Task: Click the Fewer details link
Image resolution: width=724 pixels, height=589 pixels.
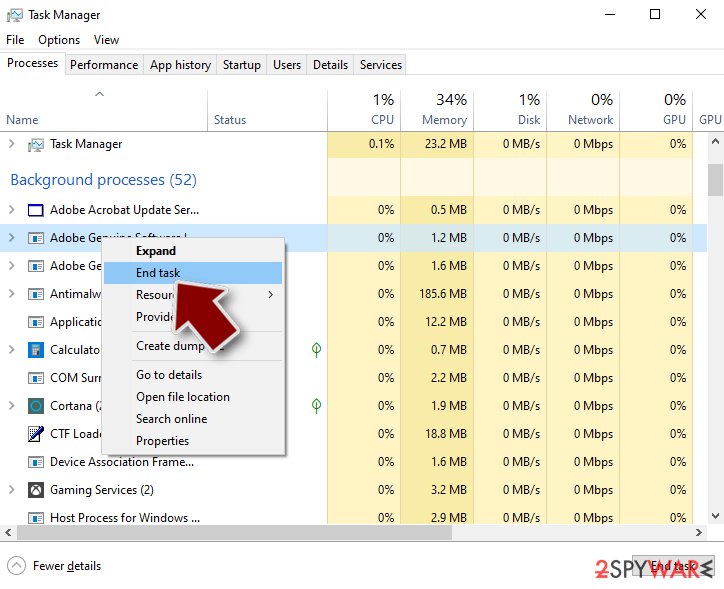Action: (x=67, y=566)
